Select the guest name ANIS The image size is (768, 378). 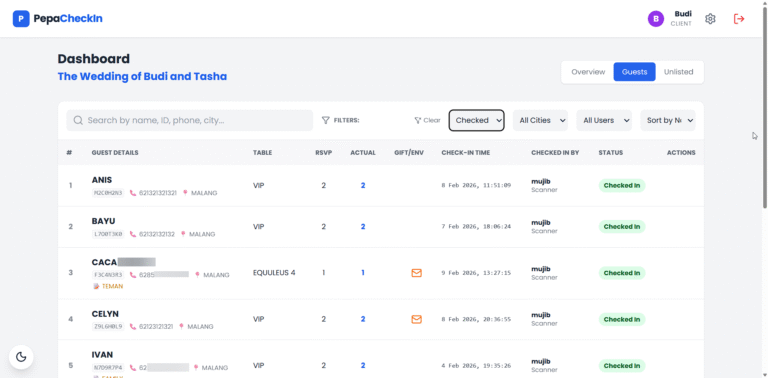[102, 180]
